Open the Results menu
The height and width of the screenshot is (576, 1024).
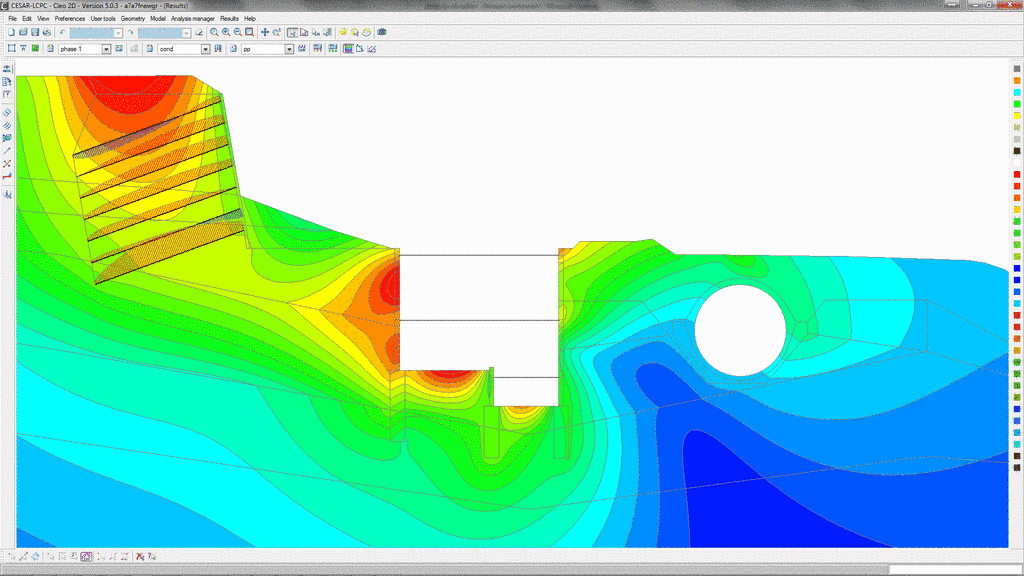(230, 18)
